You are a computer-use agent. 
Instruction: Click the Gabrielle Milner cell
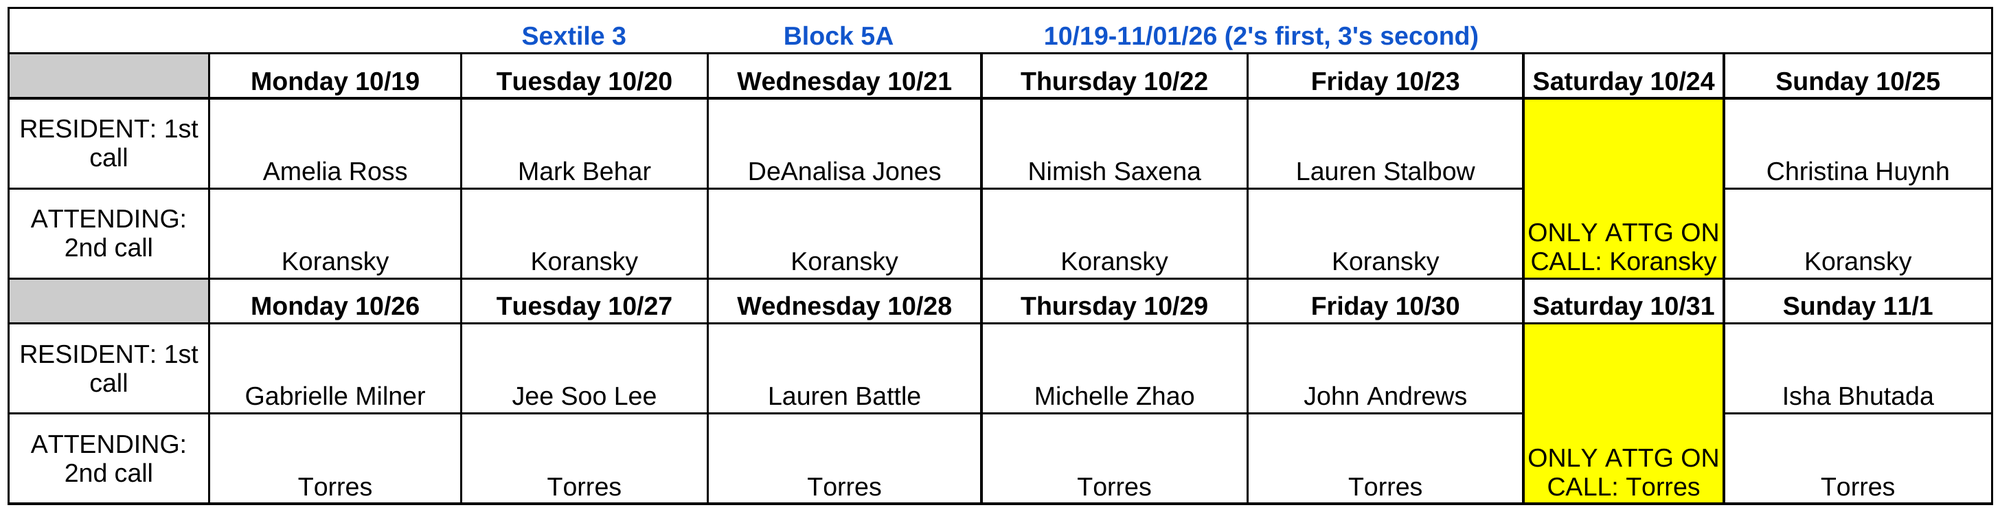[x=335, y=368]
